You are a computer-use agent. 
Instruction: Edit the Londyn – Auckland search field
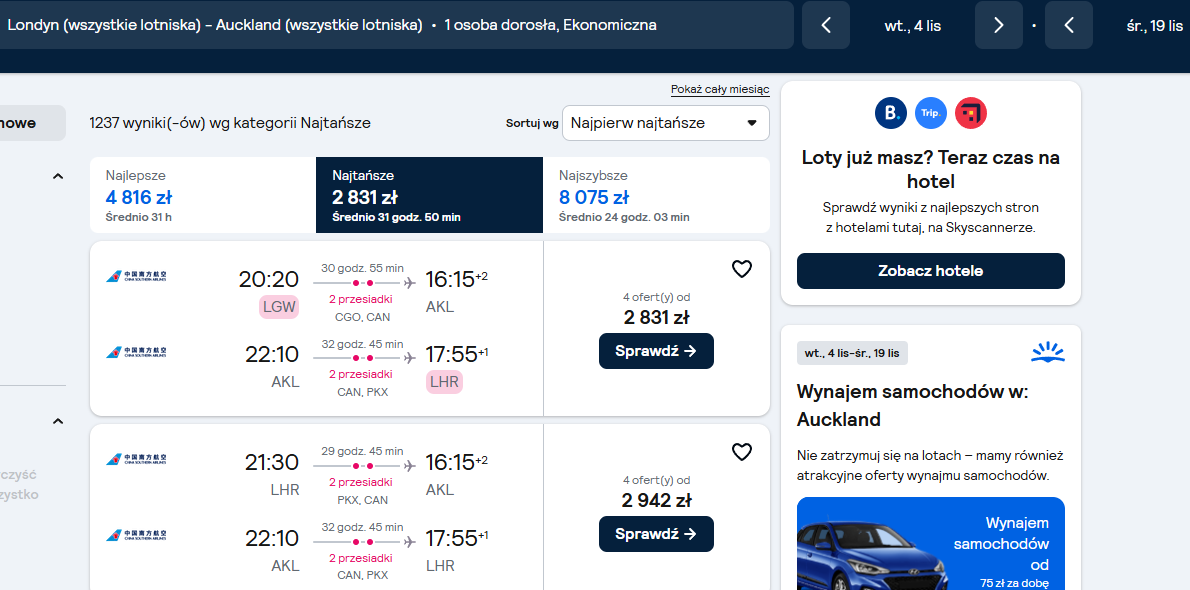tap(395, 25)
